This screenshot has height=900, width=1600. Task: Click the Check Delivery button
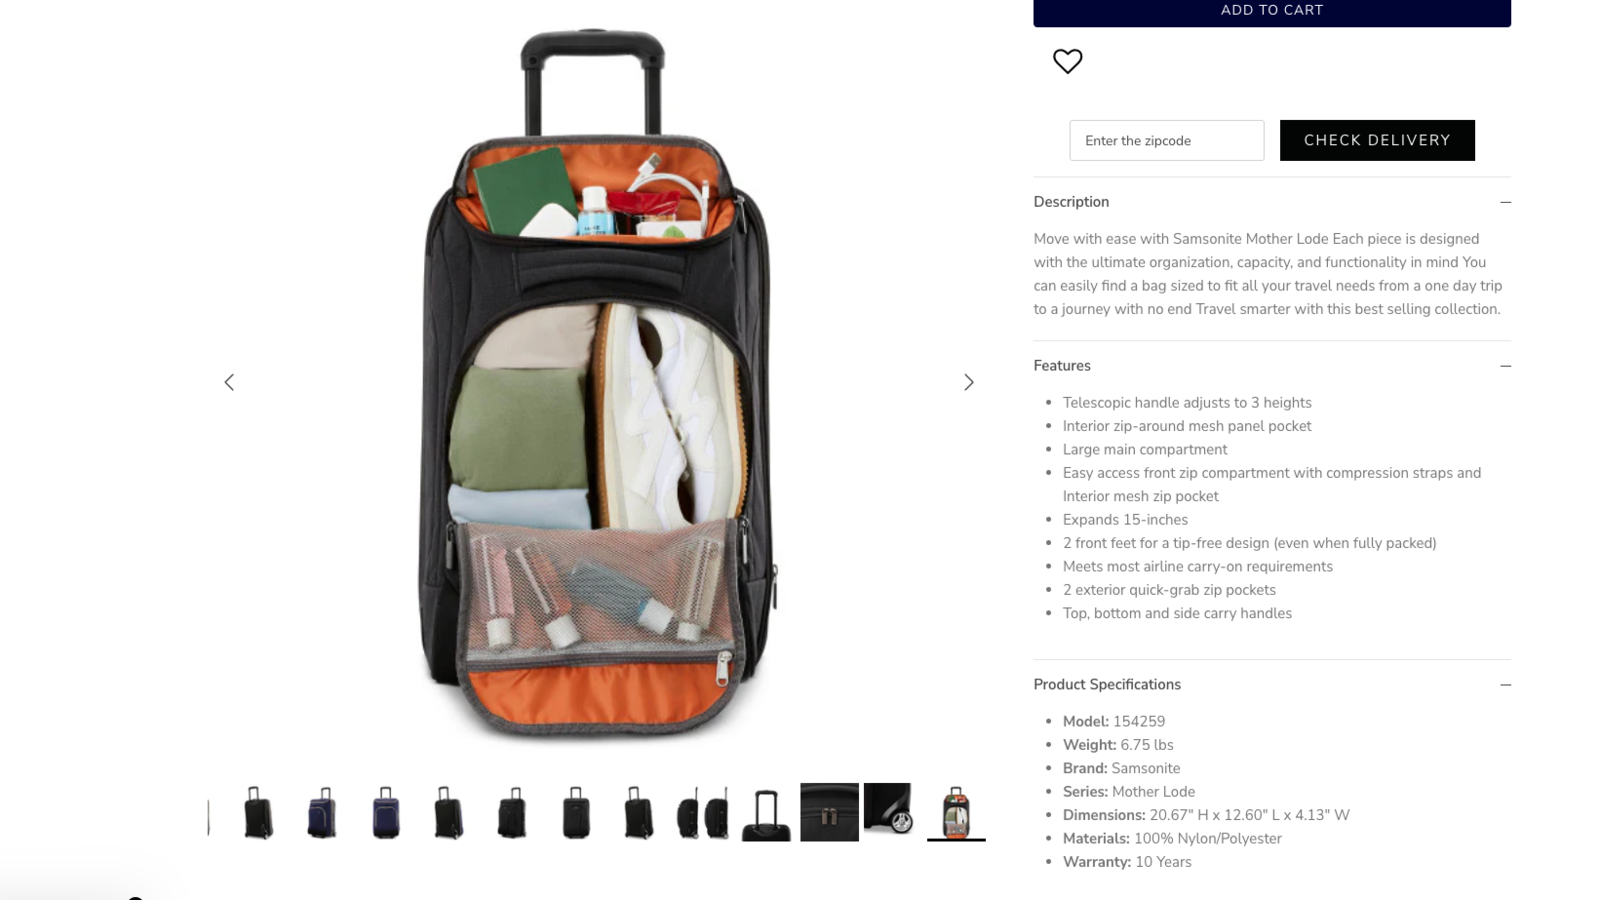click(1377, 140)
